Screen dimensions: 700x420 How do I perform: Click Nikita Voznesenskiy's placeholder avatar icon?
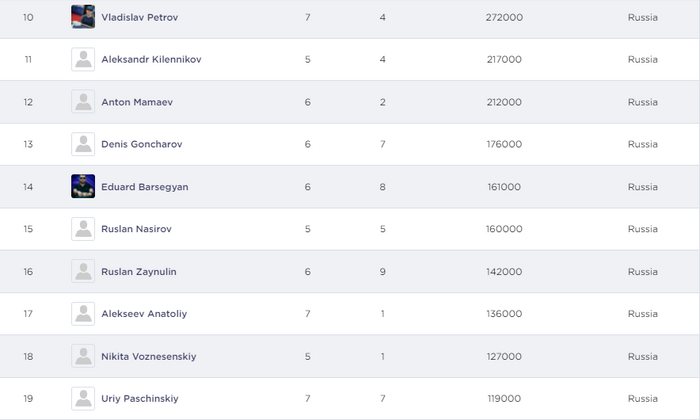click(83, 356)
